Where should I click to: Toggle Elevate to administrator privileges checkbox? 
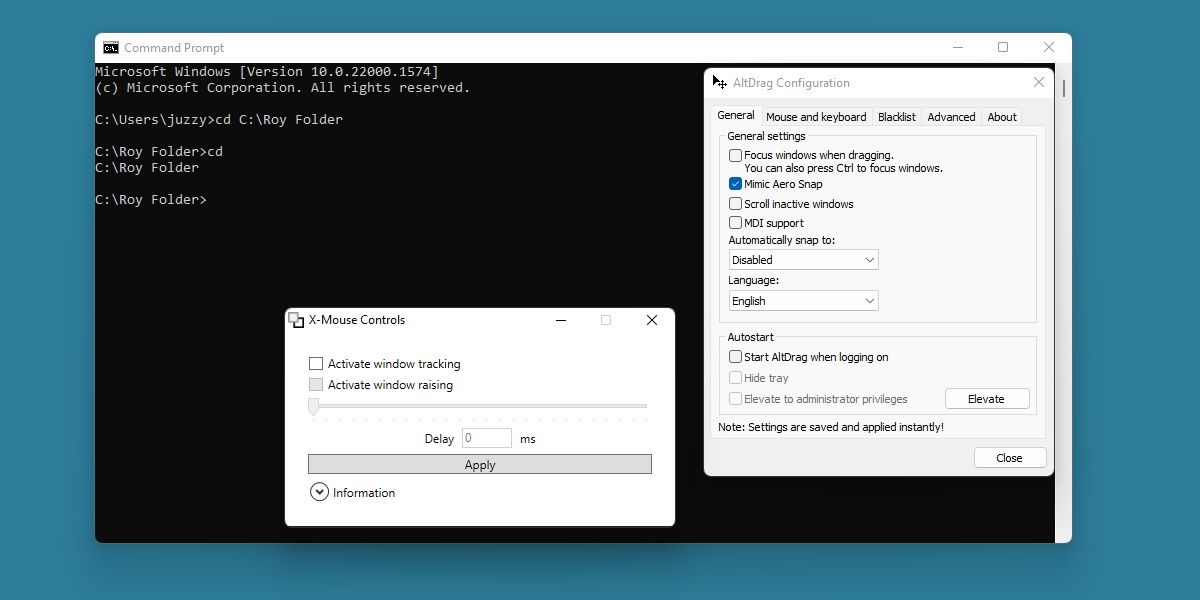coord(736,399)
